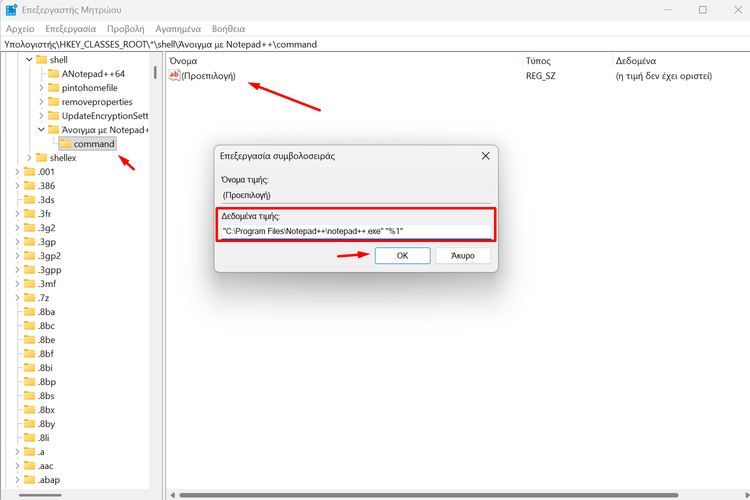Screen dimensions: 750x500
Task: Collapse the shell tree node
Action: tap(29, 60)
